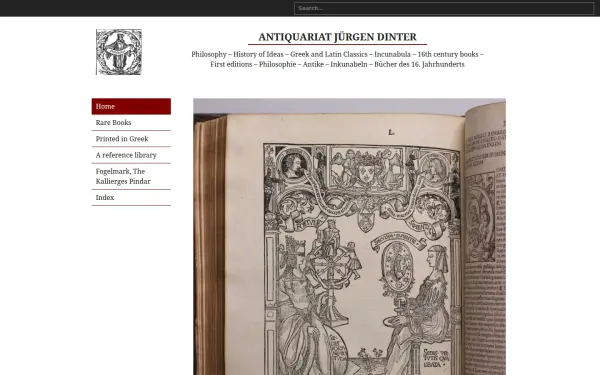Open the Rare Books page

(131, 122)
